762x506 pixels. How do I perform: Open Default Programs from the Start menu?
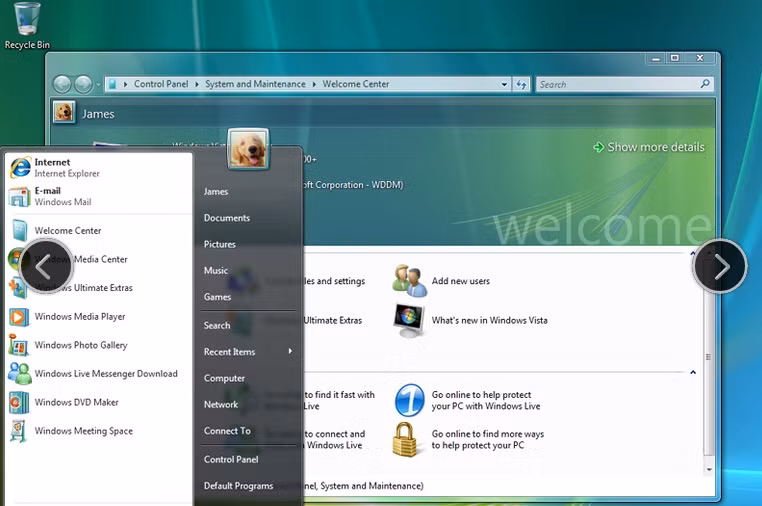[238, 486]
